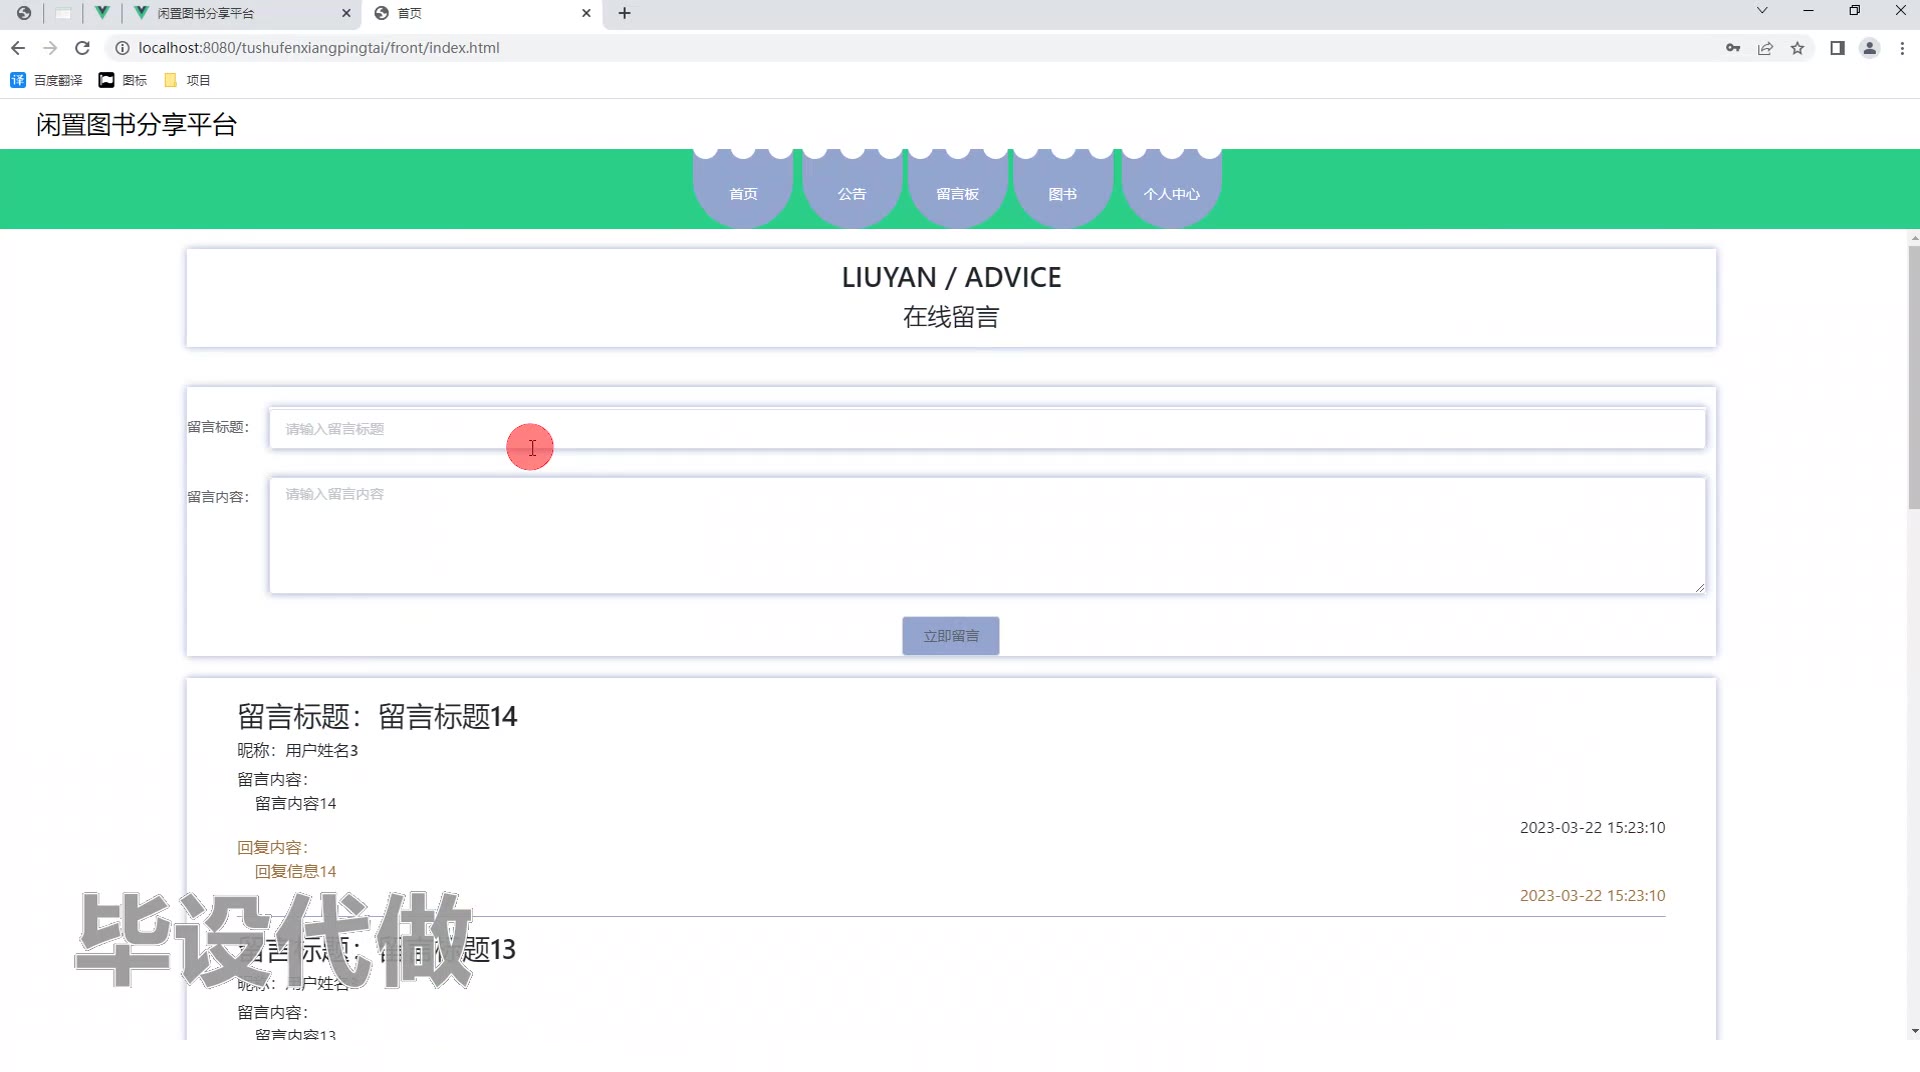Share this page via the share icon

coord(1765,48)
